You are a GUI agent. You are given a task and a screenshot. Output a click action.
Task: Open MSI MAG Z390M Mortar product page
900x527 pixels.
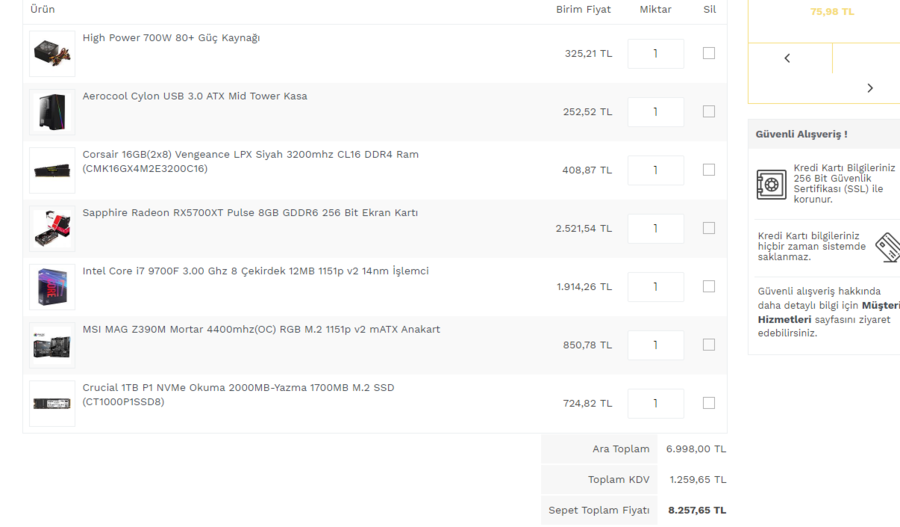[261, 329]
